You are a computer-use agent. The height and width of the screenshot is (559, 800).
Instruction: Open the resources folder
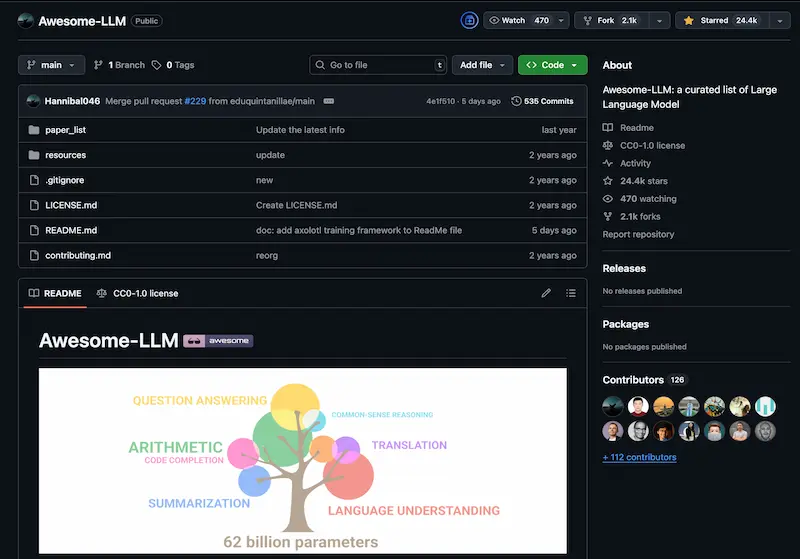click(65, 155)
